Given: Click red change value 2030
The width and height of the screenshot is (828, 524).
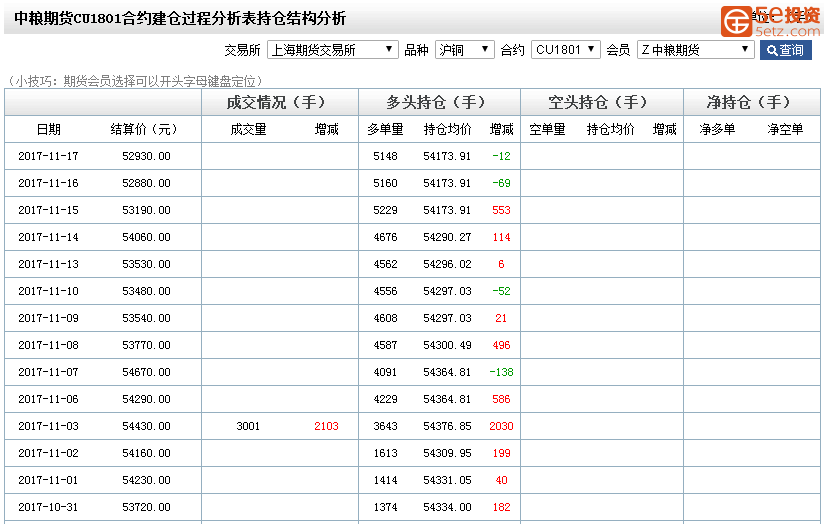Looking at the screenshot, I should tap(501, 426).
